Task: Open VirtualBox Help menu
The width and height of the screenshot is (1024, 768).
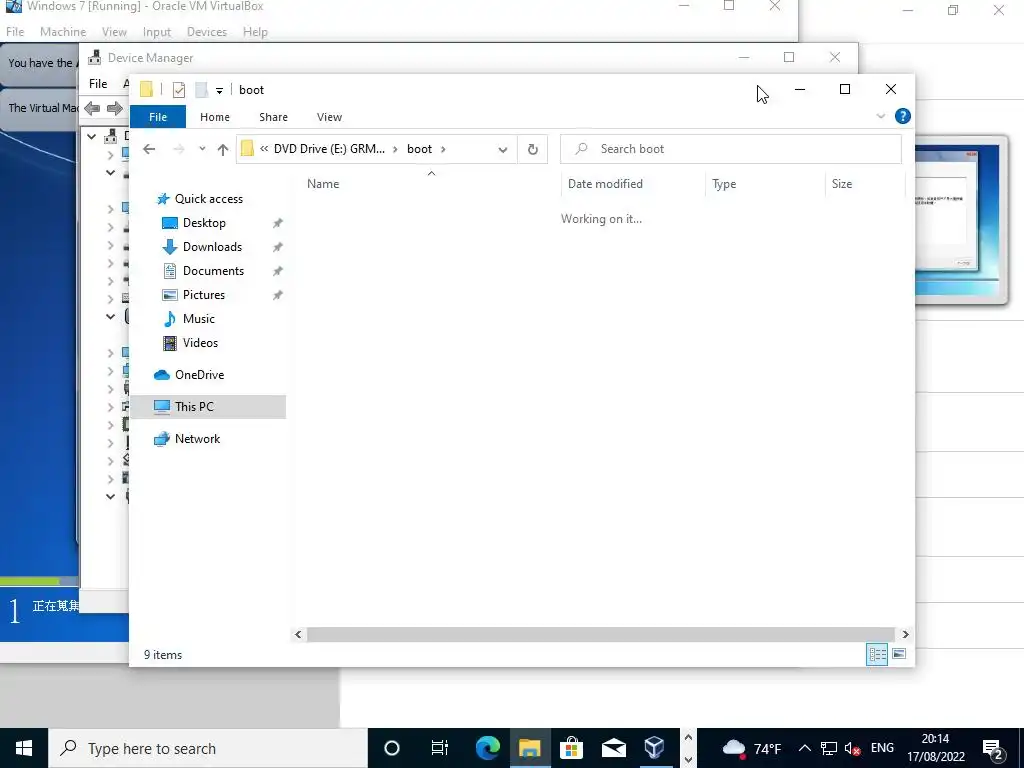Action: pos(255,32)
